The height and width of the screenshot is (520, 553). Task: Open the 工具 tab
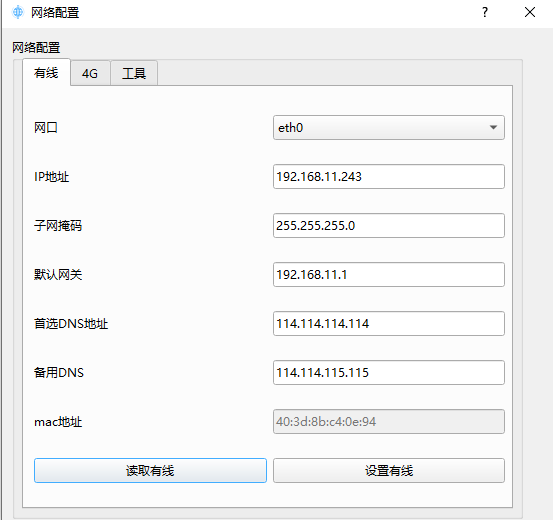134,73
